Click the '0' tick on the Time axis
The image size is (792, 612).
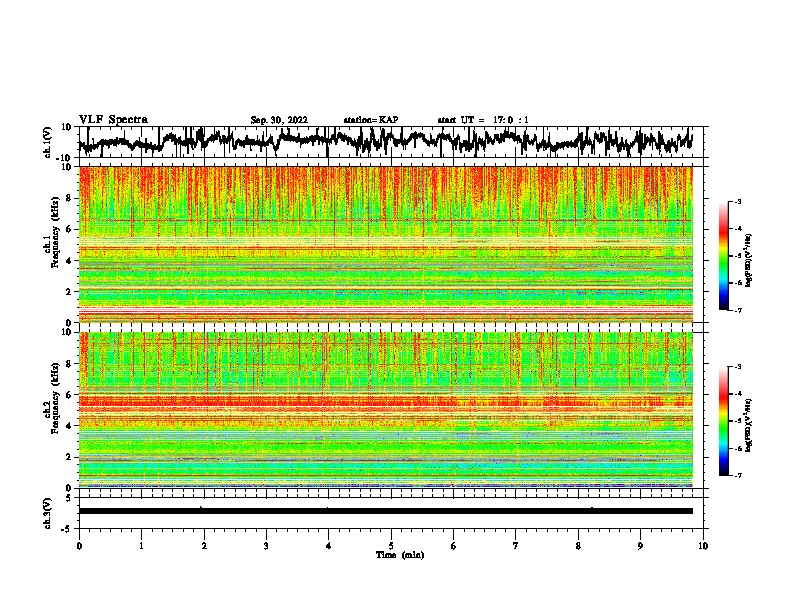(x=79, y=546)
